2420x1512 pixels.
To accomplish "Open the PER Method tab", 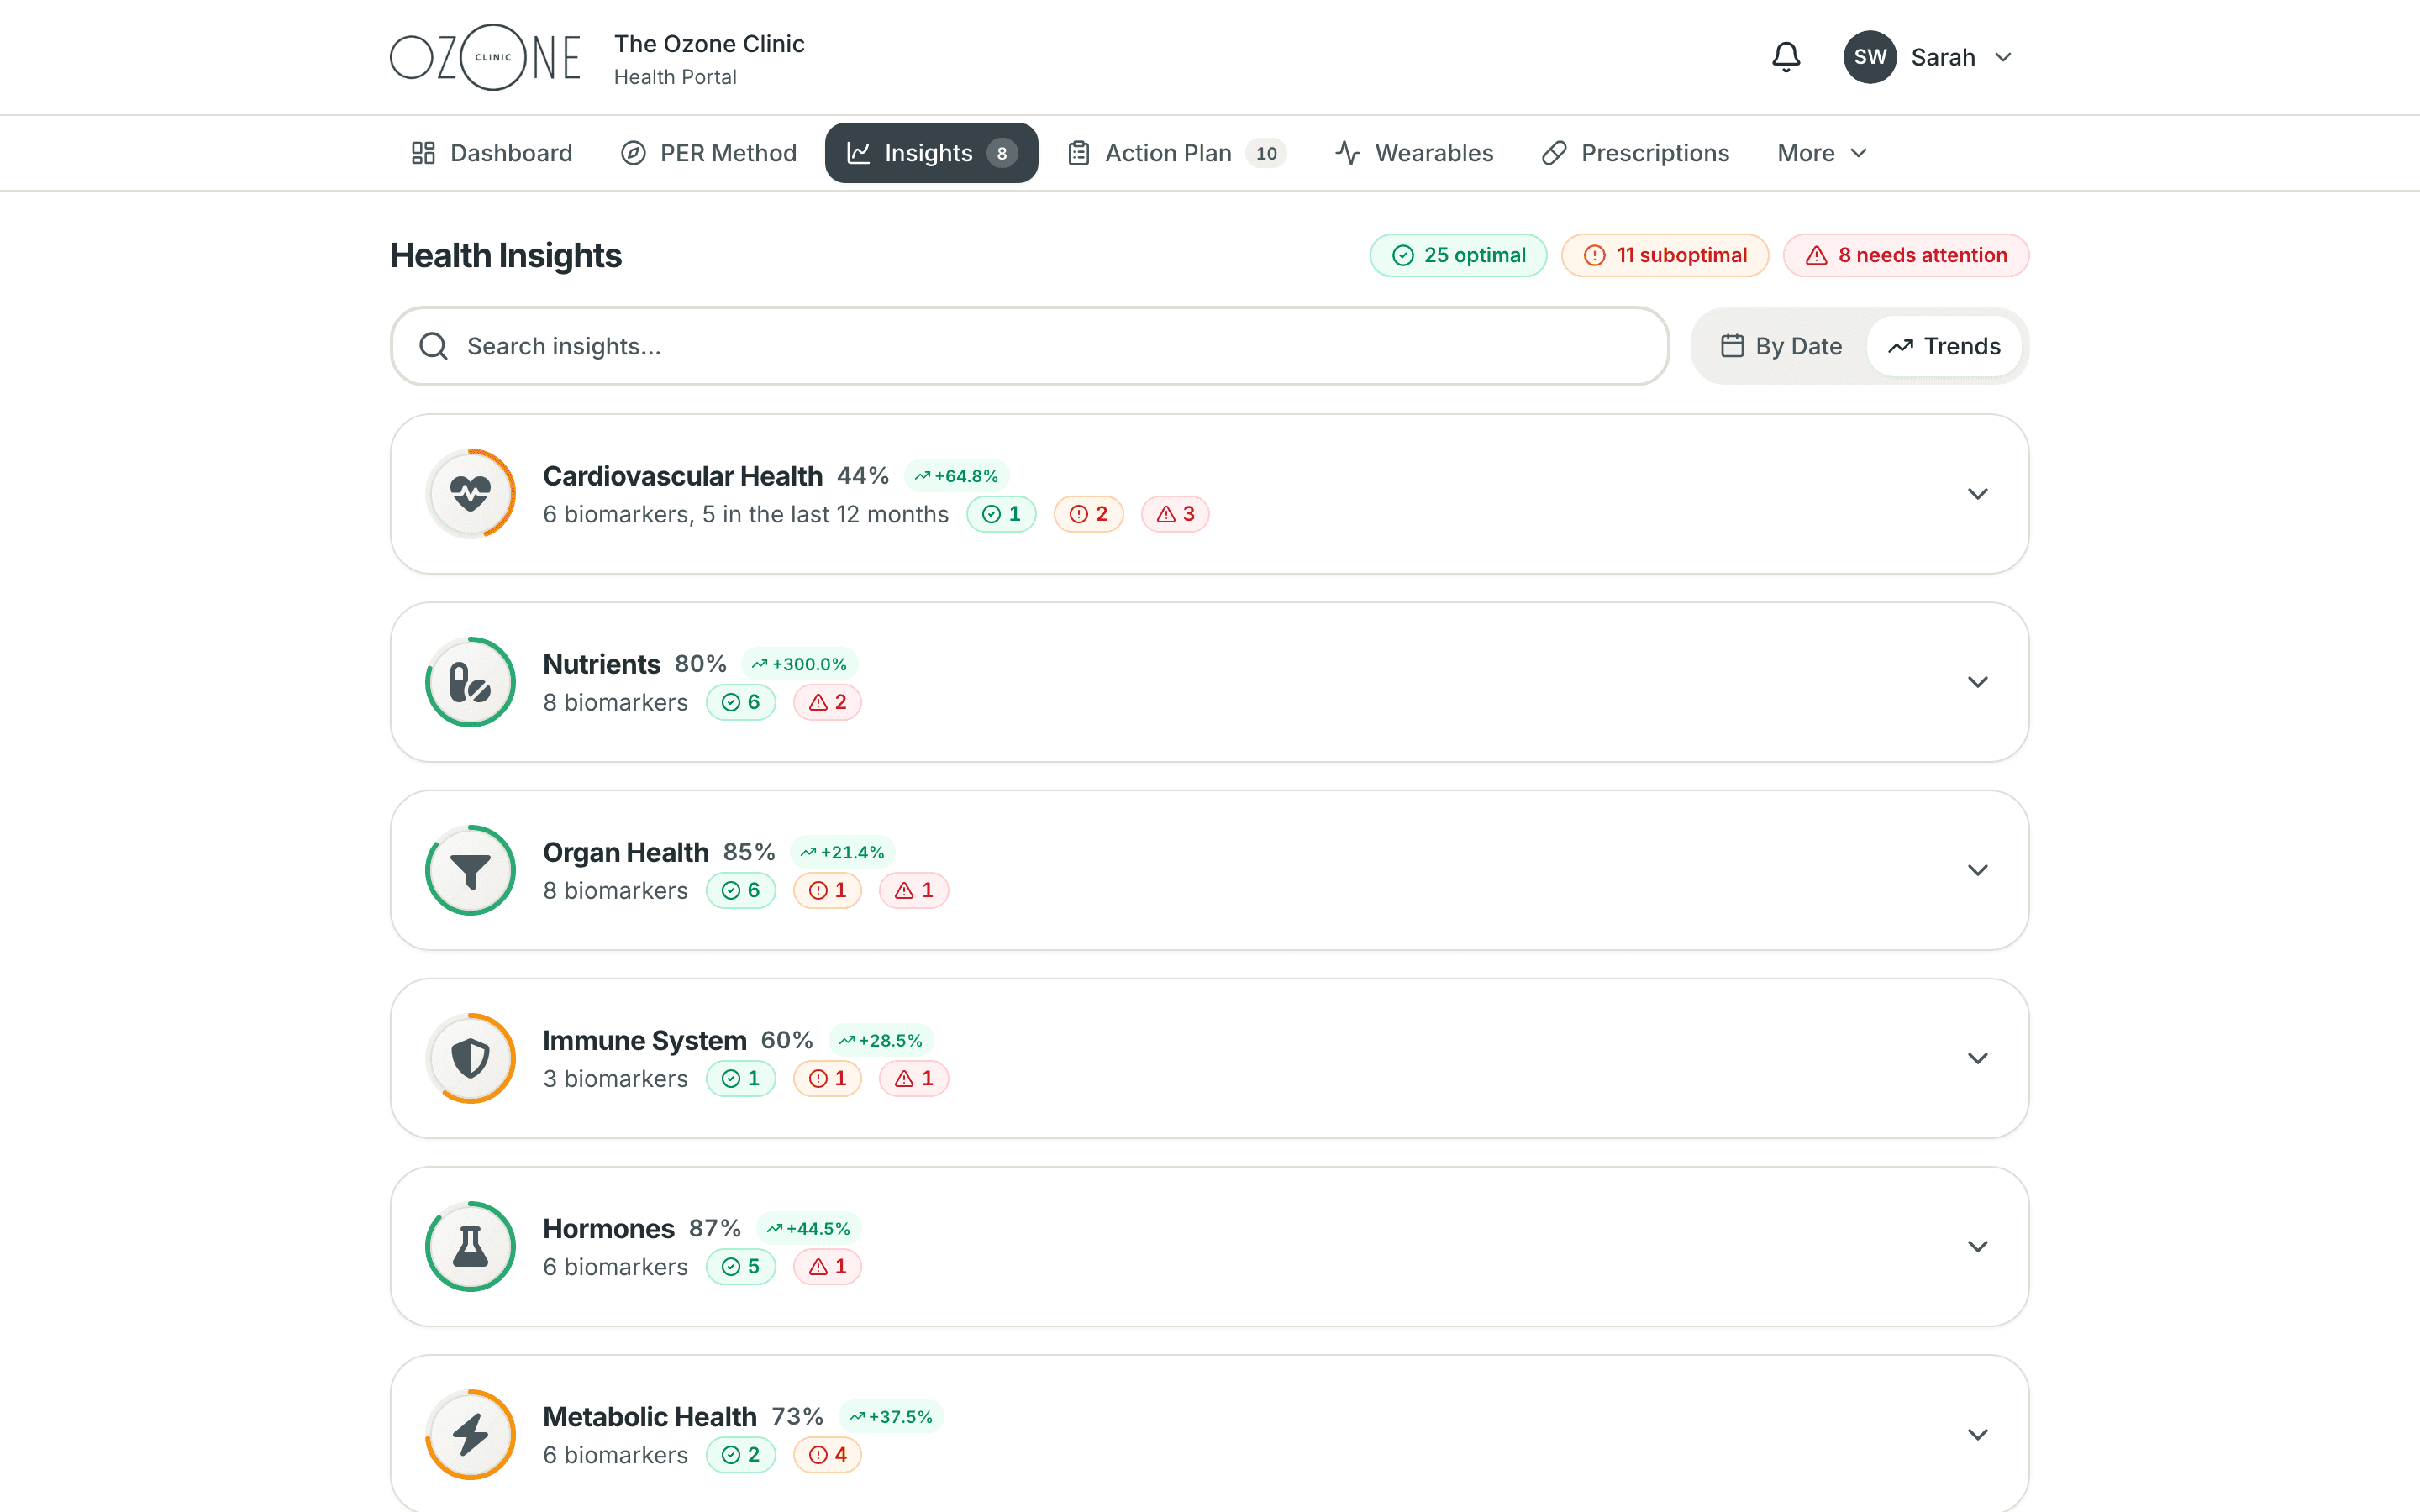I will (709, 153).
